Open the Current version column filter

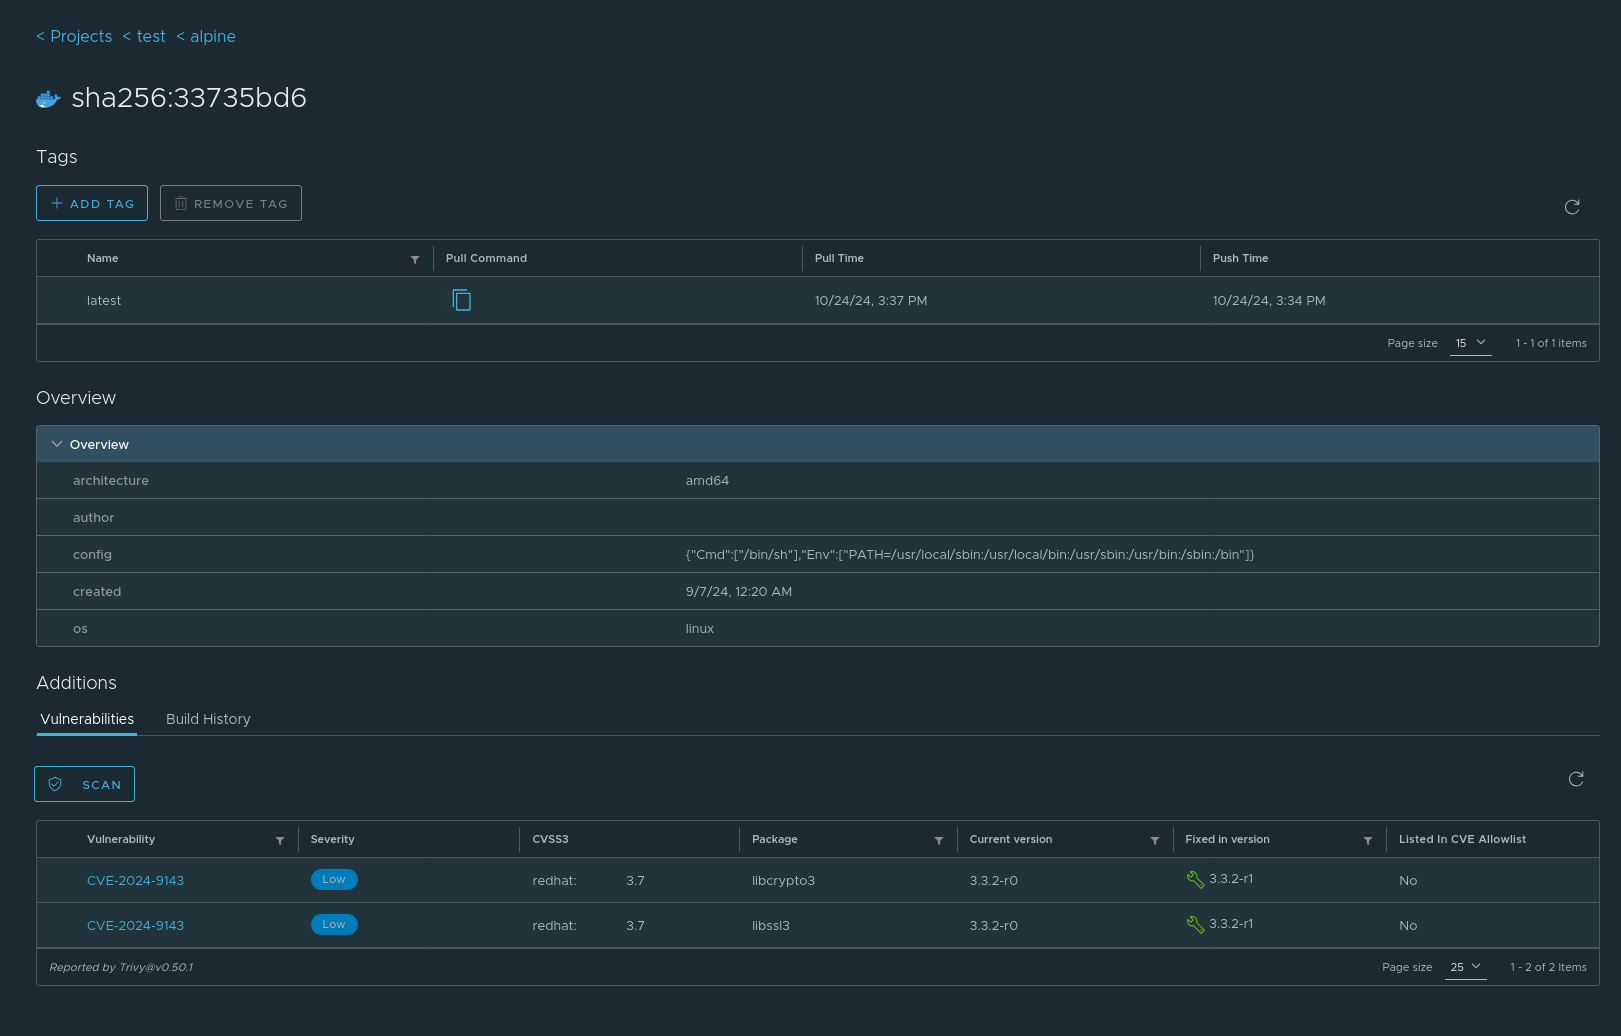pyautogui.click(x=1155, y=840)
